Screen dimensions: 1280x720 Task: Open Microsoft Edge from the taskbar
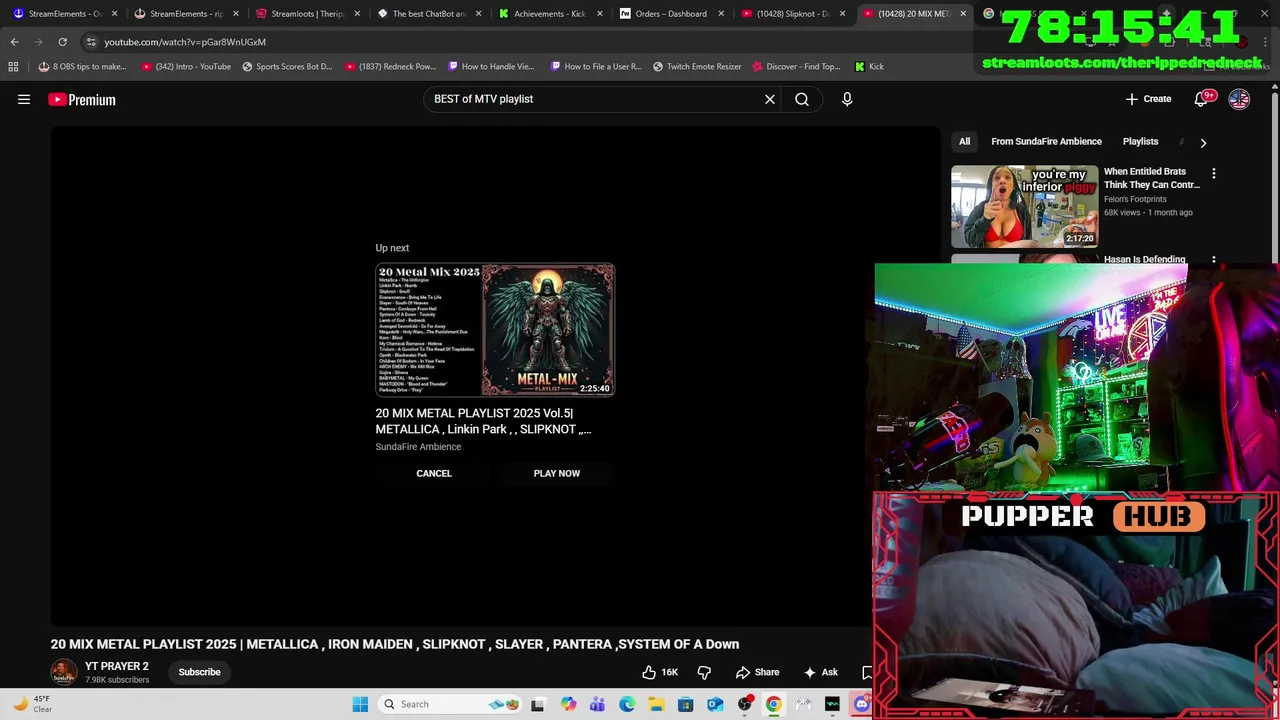coord(627,704)
